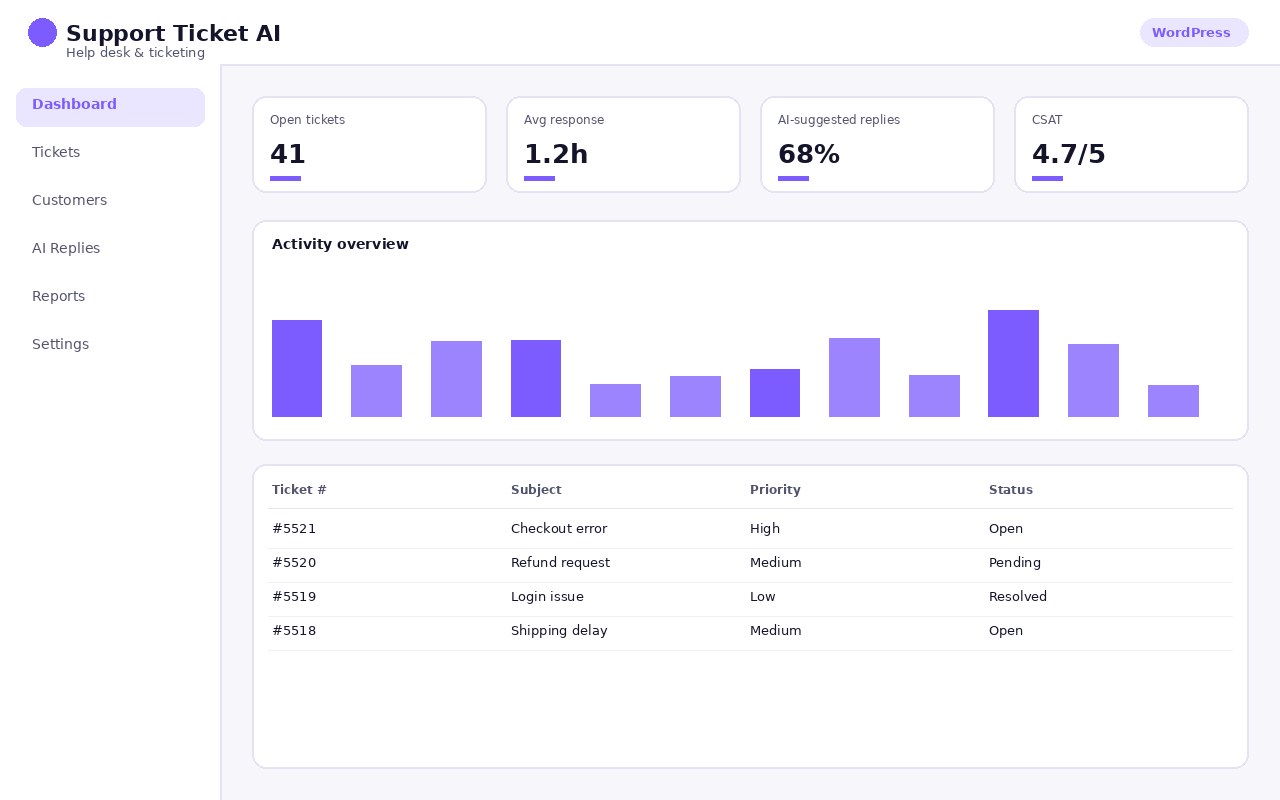This screenshot has width=1280, height=800.
Task: Open the Reports page
Action: [110, 296]
